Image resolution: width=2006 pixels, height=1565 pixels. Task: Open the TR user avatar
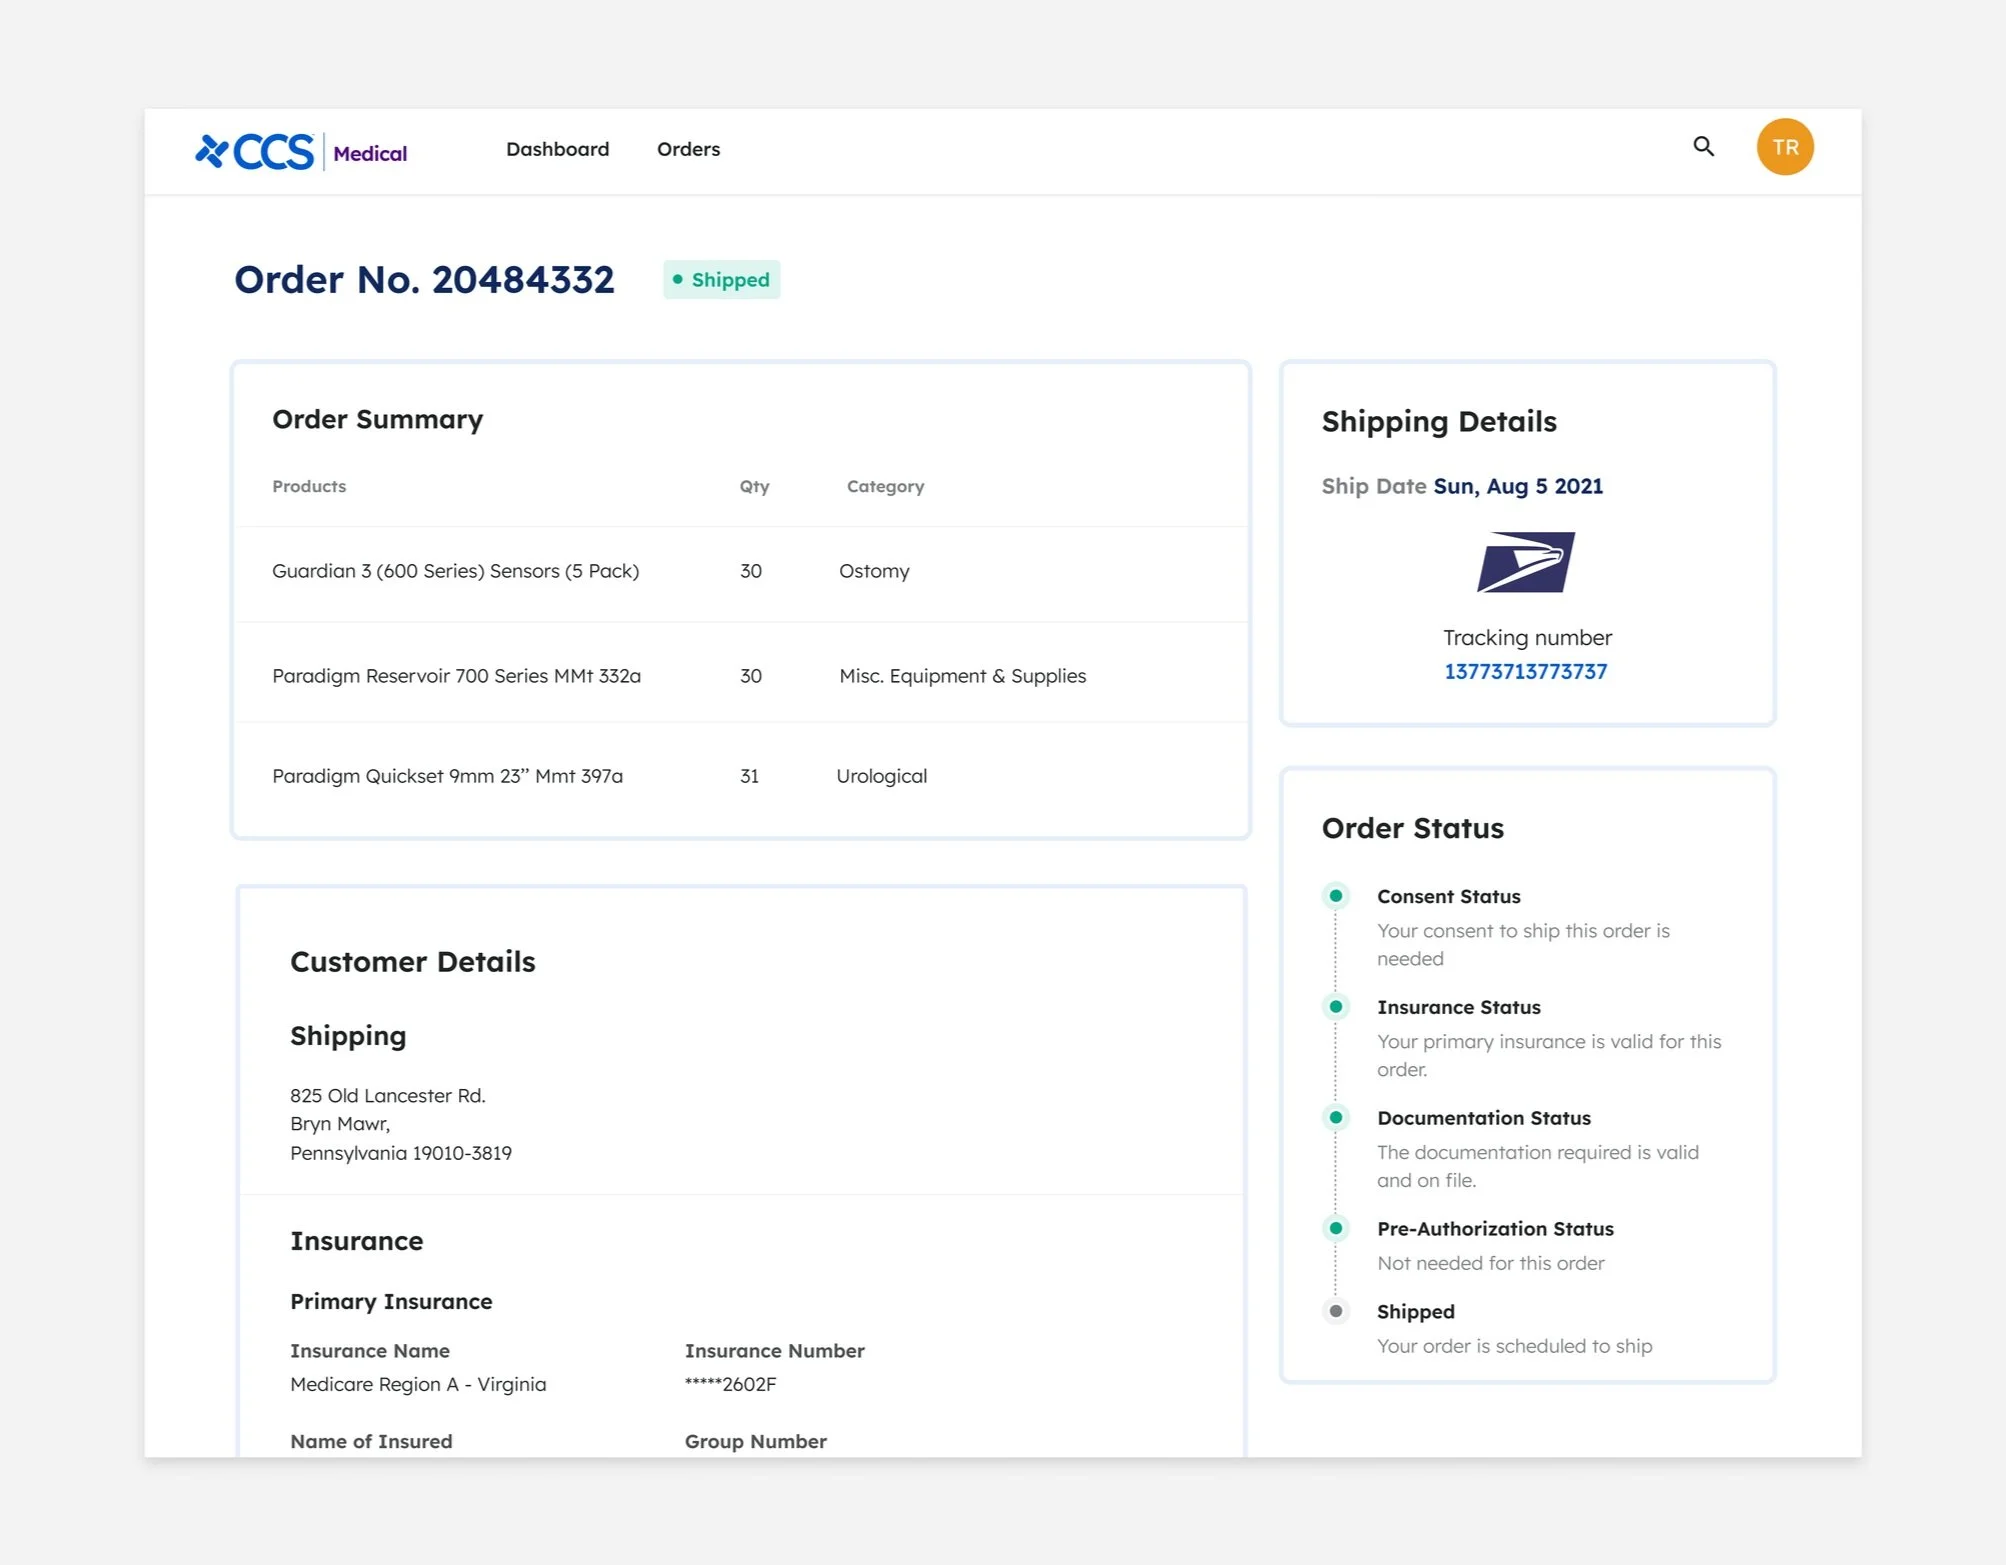(1784, 147)
